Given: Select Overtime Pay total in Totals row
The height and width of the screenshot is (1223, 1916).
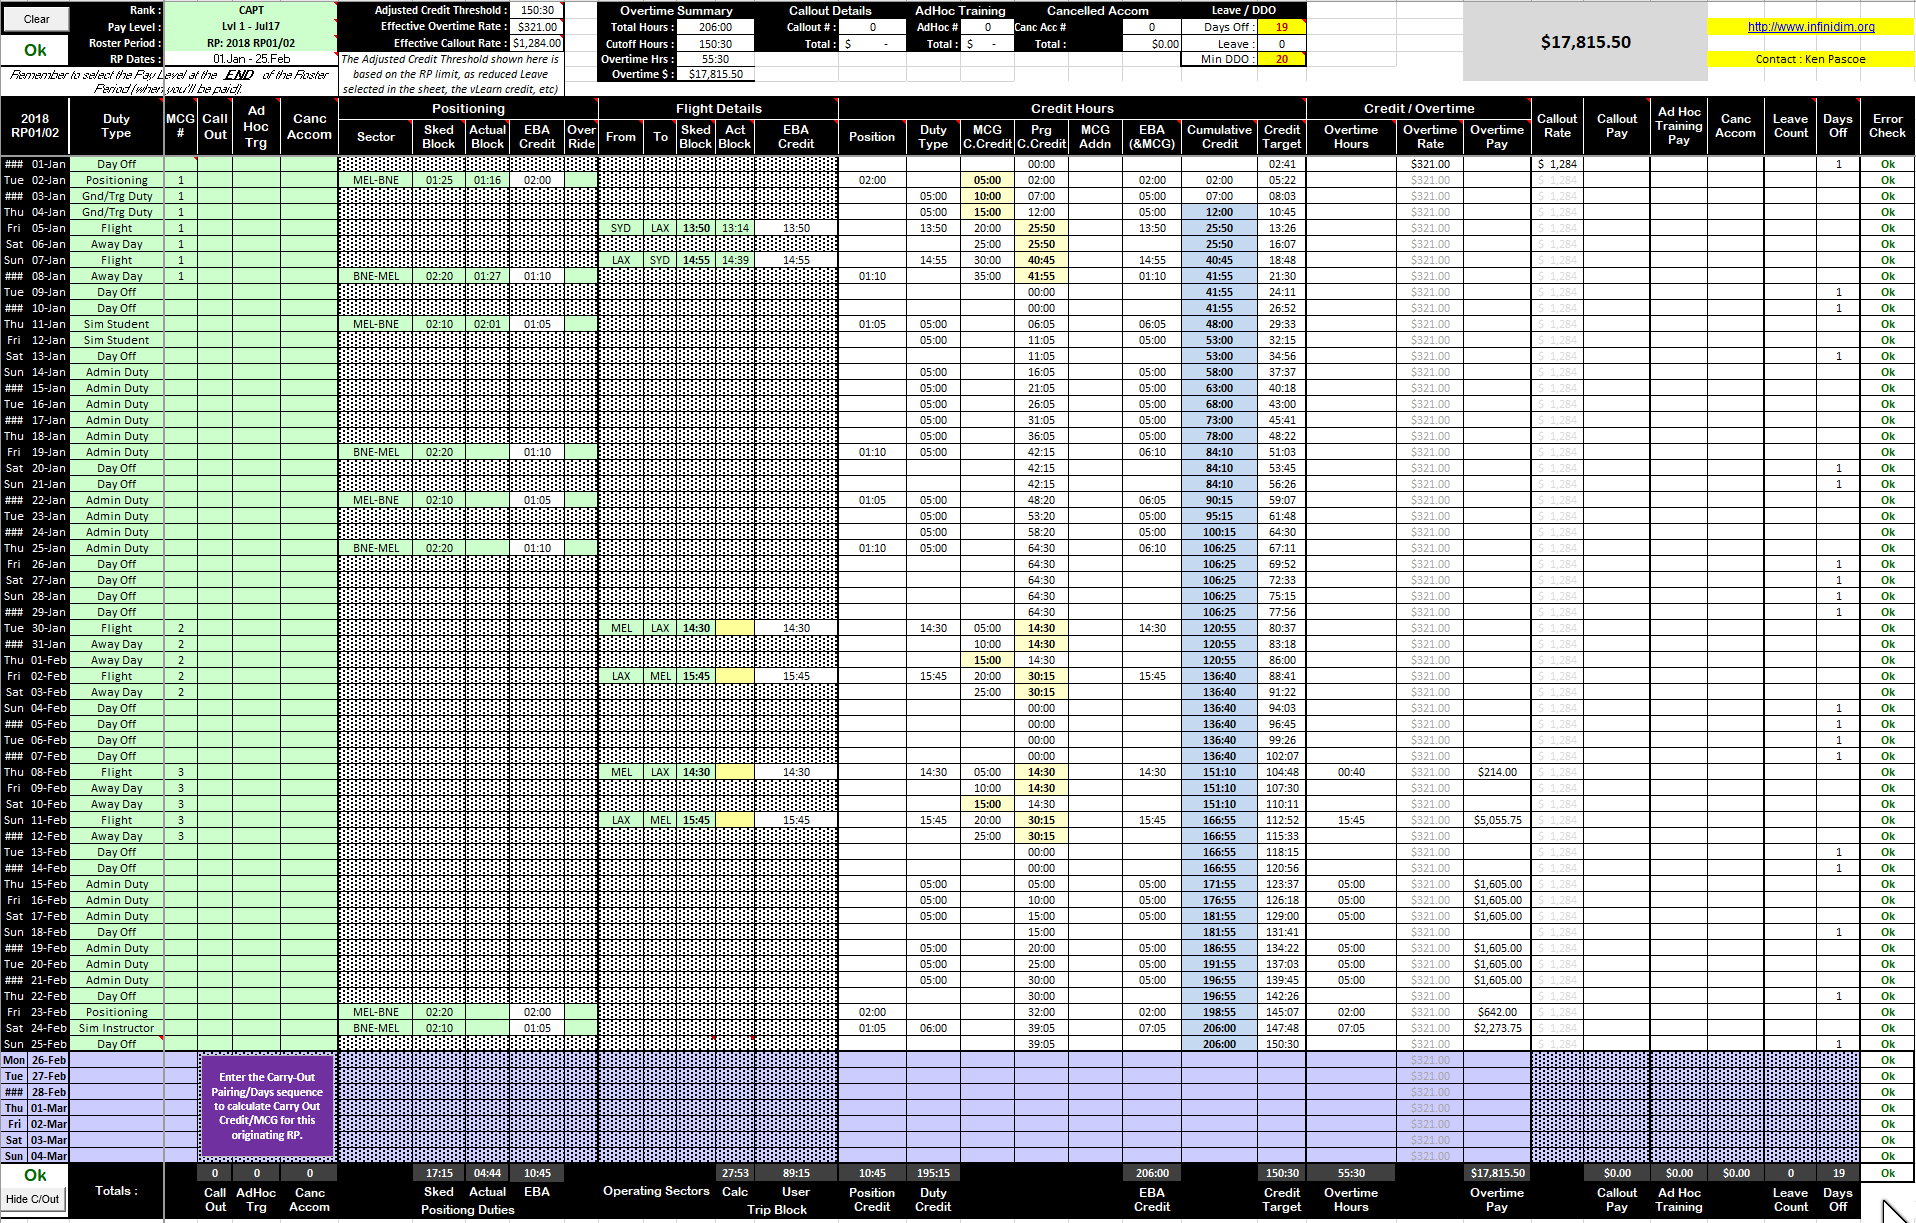Looking at the screenshot, I should pyautogui.click(x=1497, y=1173).
